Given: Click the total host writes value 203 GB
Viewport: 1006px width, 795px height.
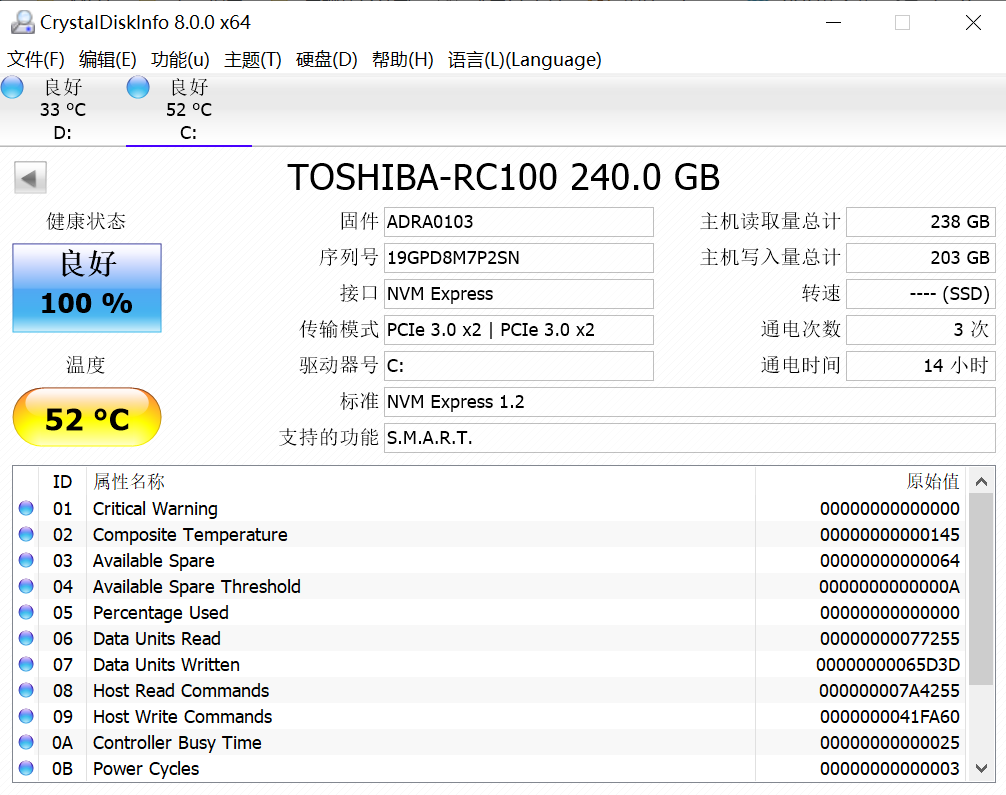Looking at the screenshot, I should [921, 258].
